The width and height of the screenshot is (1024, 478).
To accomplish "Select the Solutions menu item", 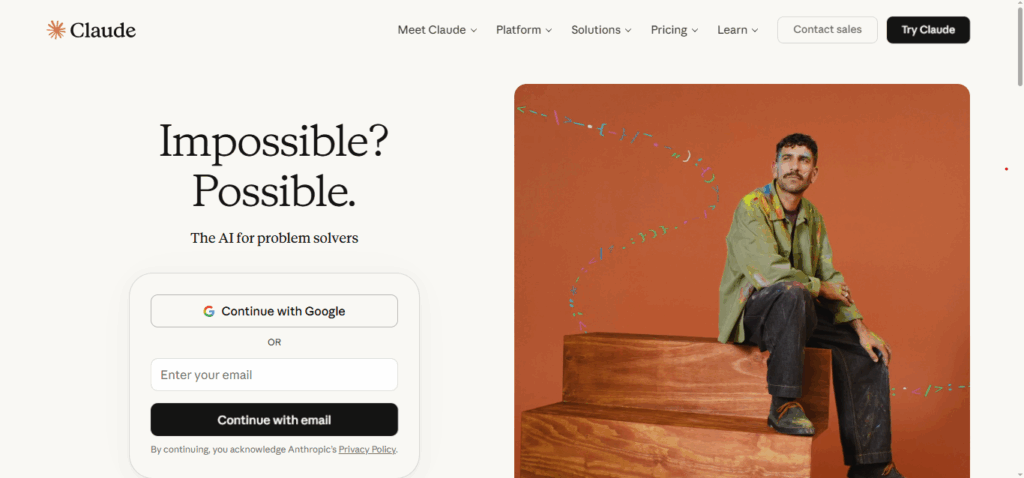I will click(596, 30).
